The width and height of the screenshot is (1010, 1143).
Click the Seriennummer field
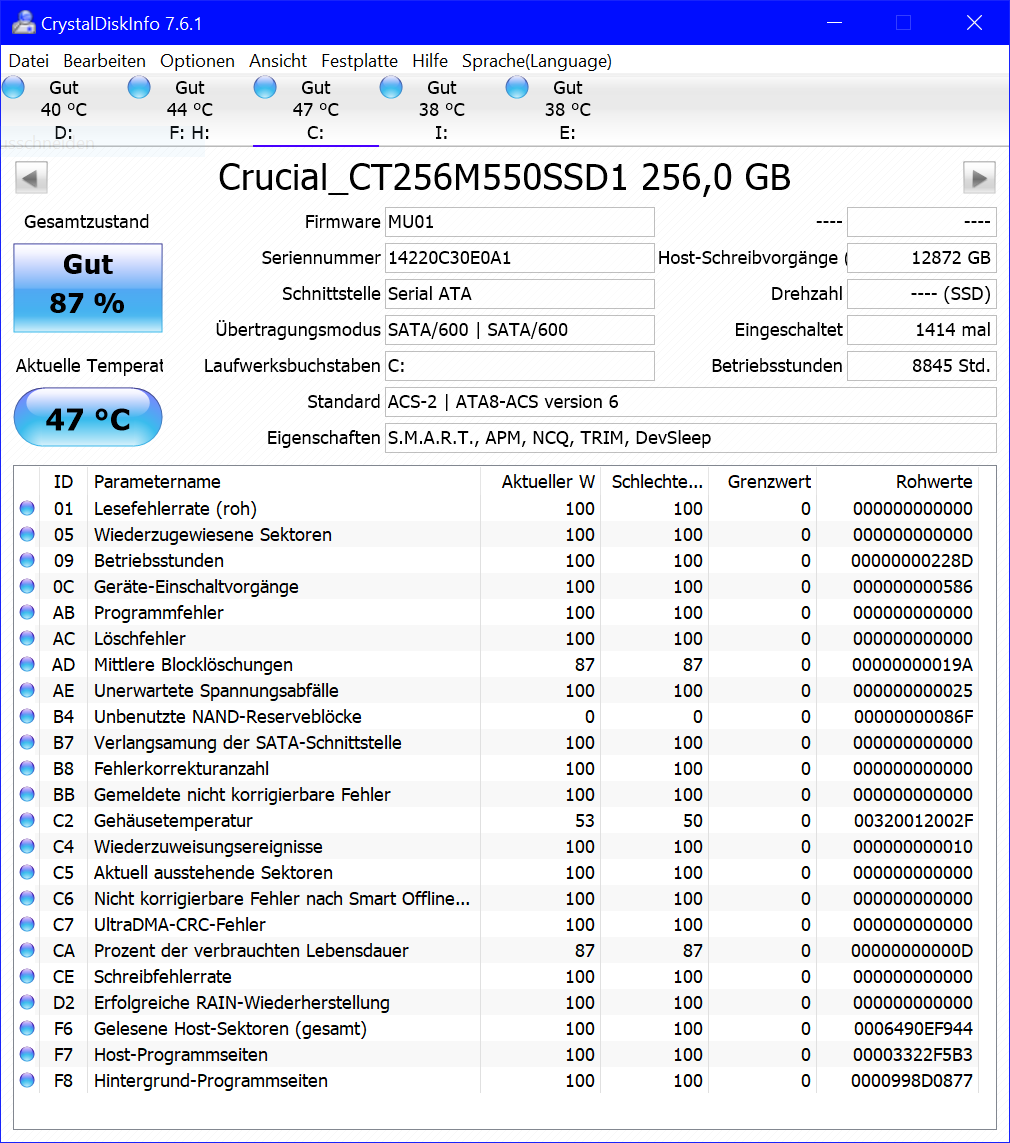[x=520, y=258]
